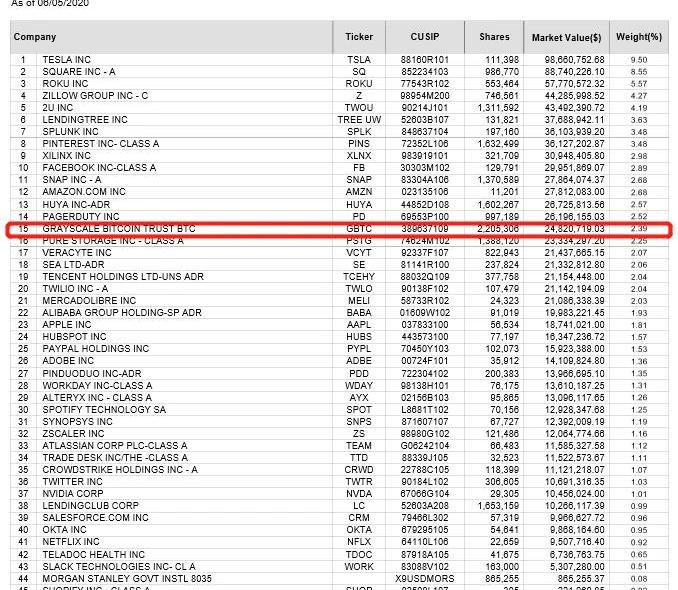This screenshot has height=590, width=678.
Task: Click the SNPS ticker cell
Action: pos(359,422)
